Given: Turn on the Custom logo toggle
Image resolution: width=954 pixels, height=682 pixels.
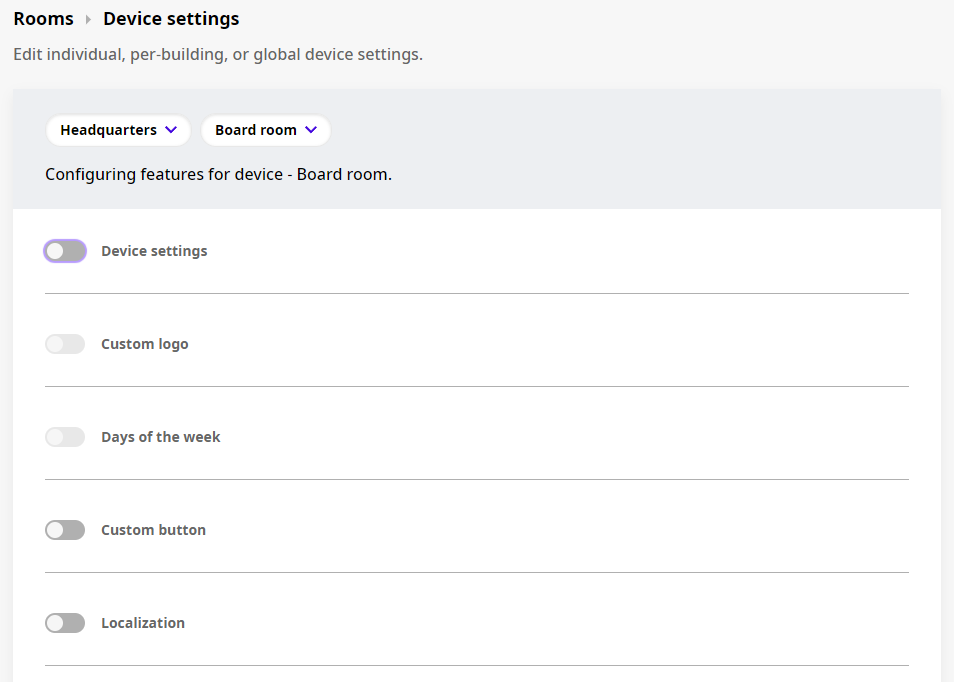Looking at the screenshot, I should (65, 343).
